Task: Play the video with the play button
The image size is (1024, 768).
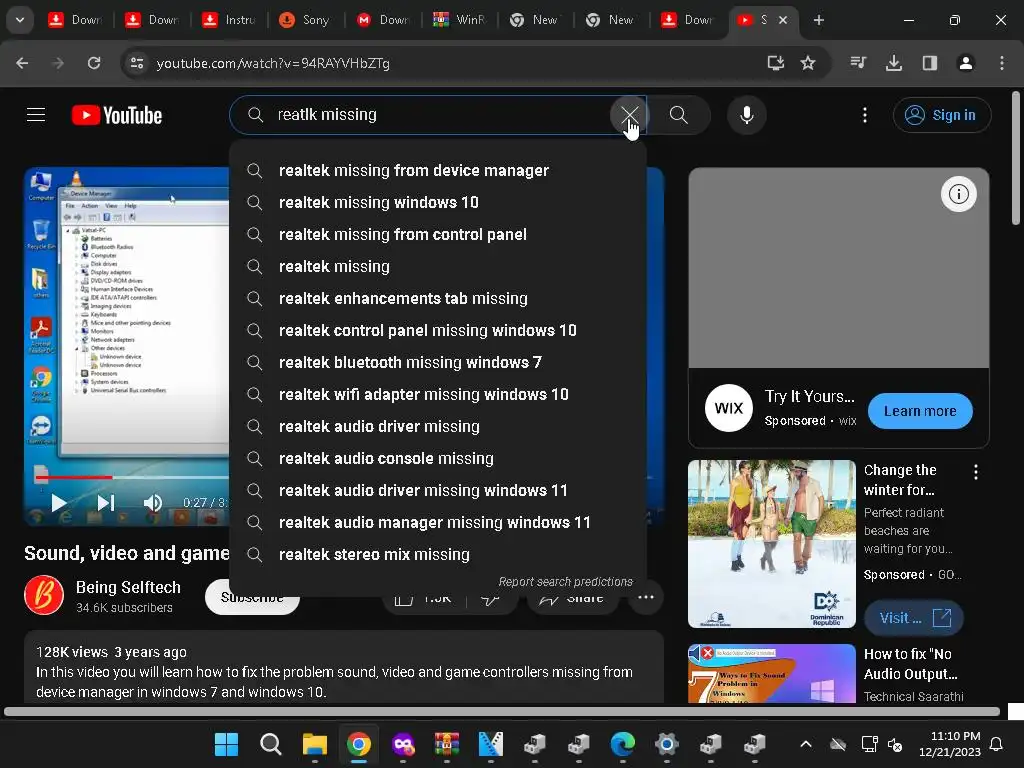Action: click(x=59, y=502)
